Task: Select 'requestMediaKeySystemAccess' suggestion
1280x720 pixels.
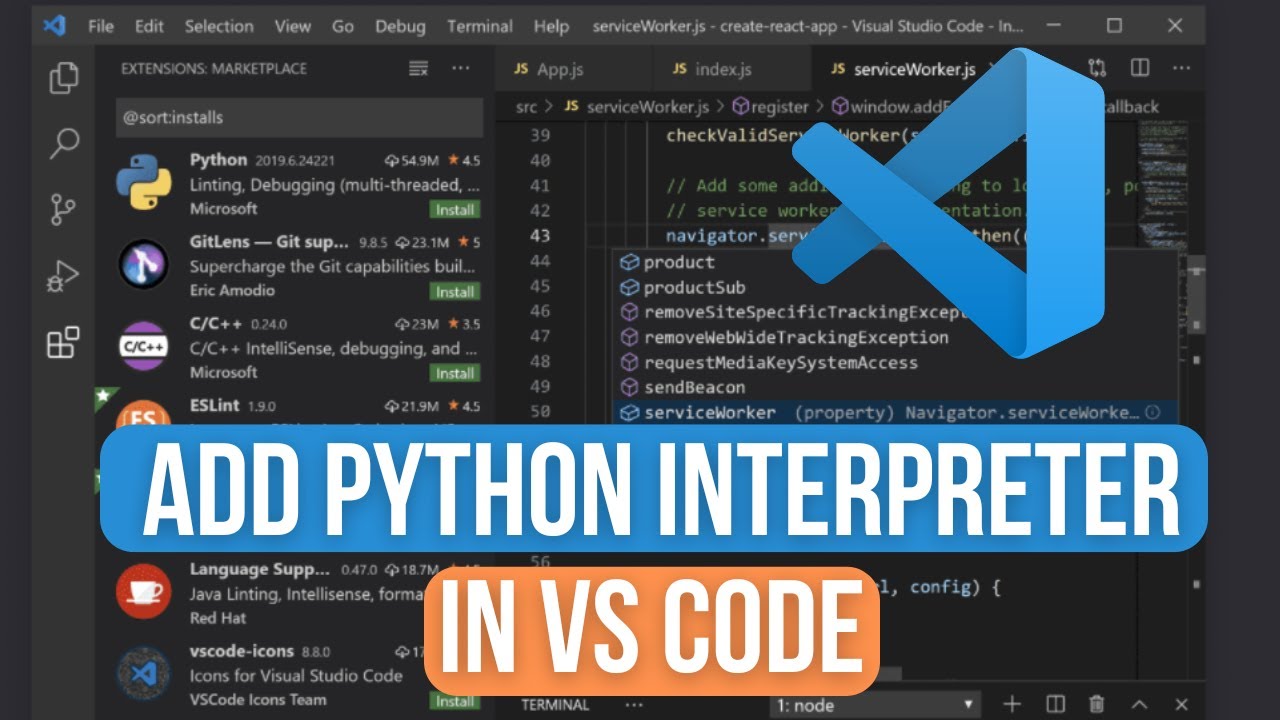Action: point(895,362)
